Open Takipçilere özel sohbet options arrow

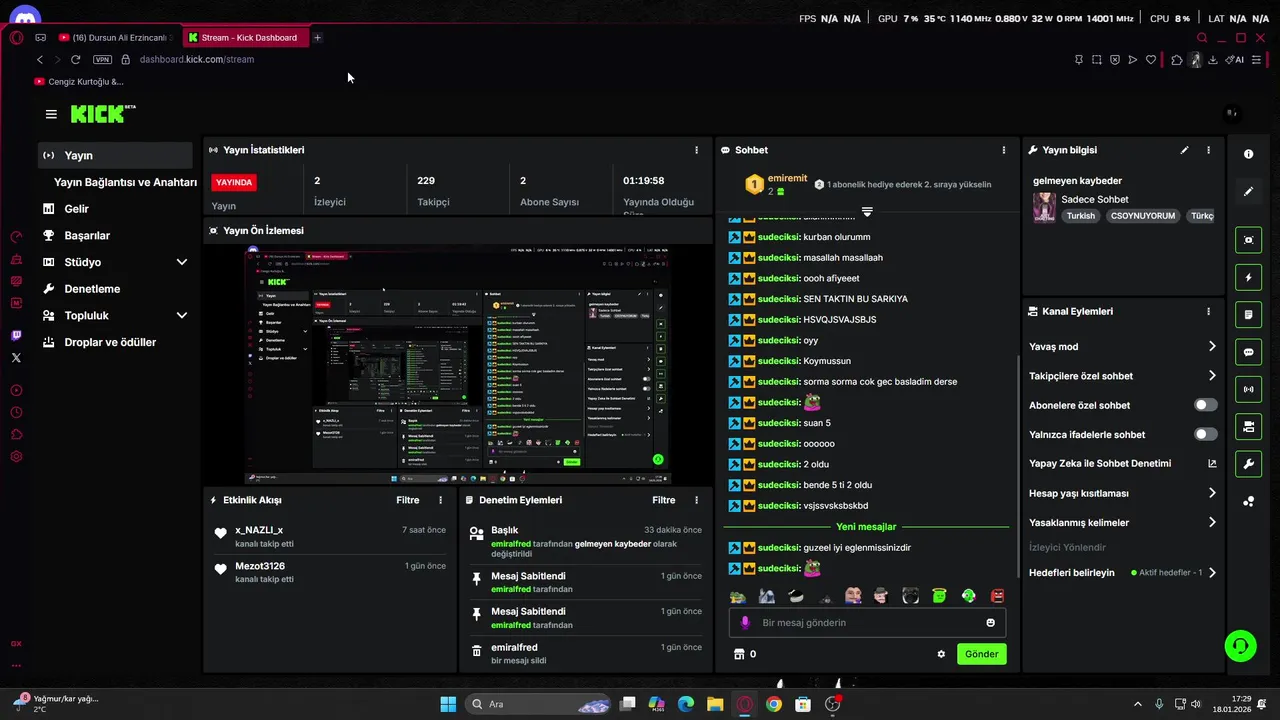pos(1212,376)
